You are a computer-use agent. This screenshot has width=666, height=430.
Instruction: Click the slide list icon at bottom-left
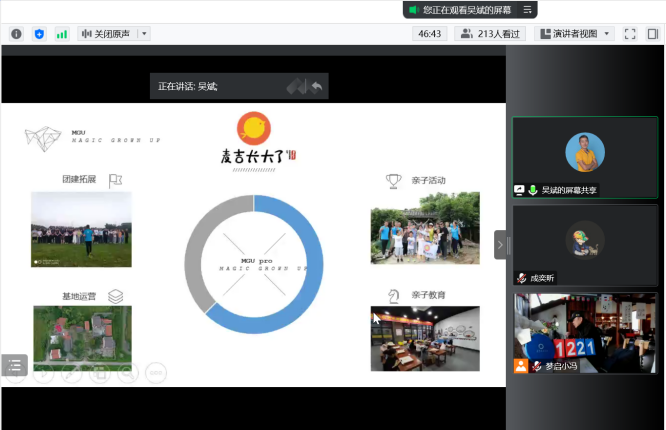tap(14, 366)
